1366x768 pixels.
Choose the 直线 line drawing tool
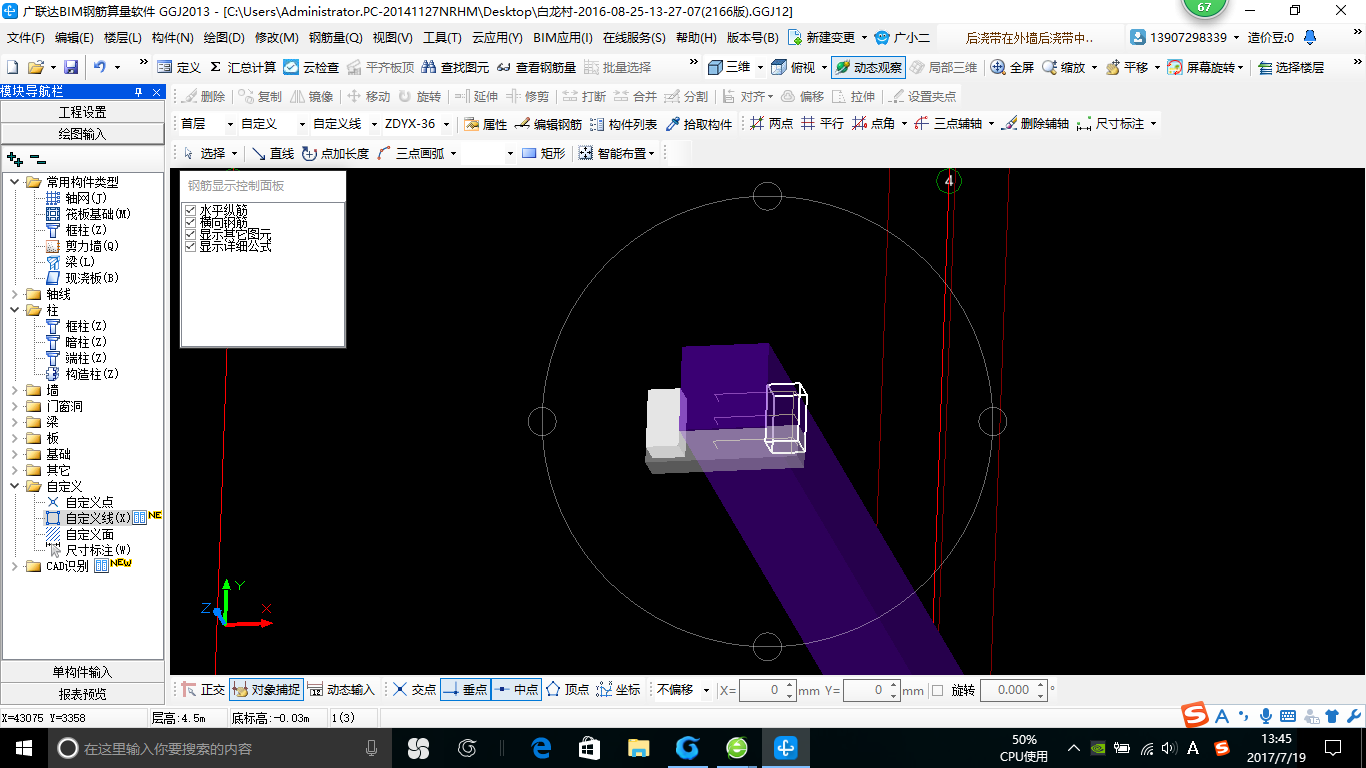point(272,153)
